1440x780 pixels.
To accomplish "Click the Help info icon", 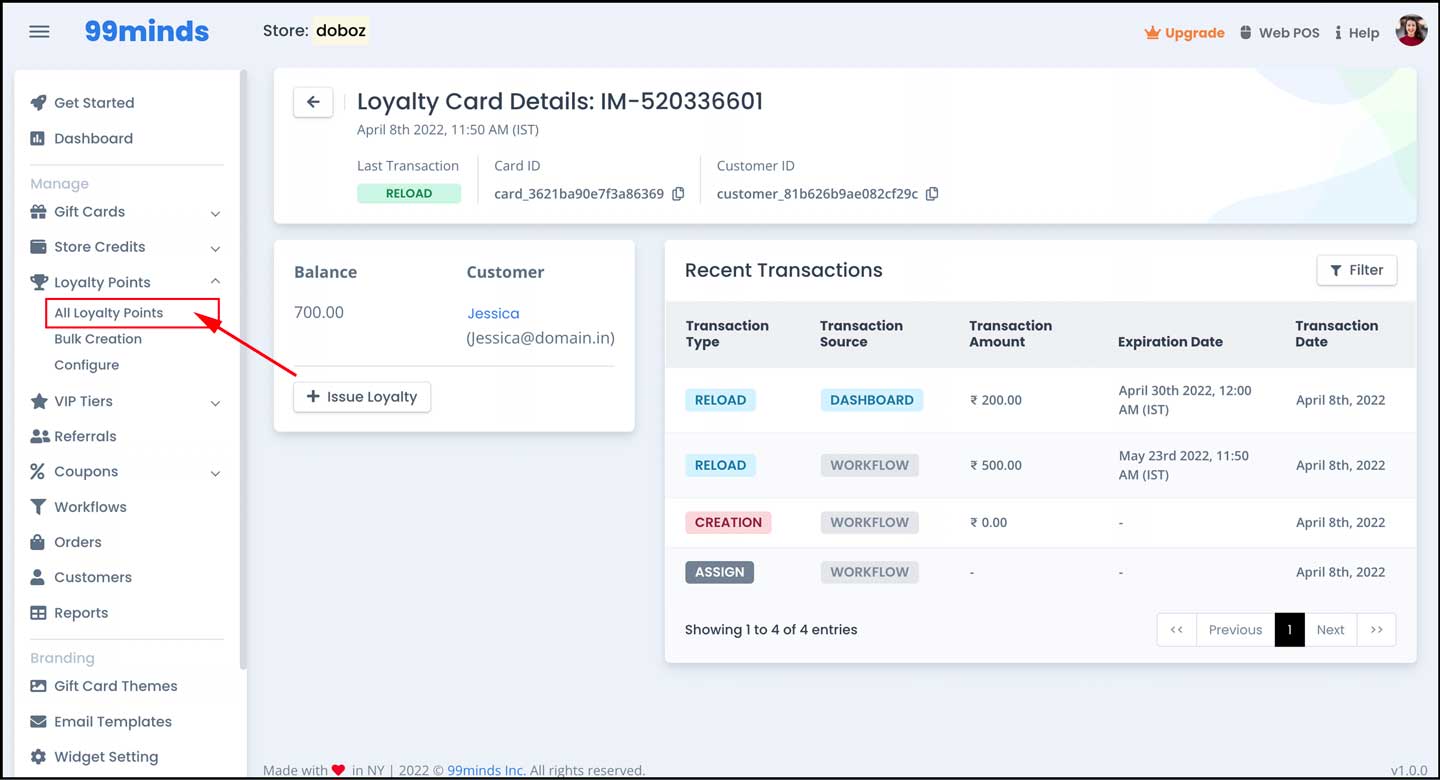I will click(1338, 32).
